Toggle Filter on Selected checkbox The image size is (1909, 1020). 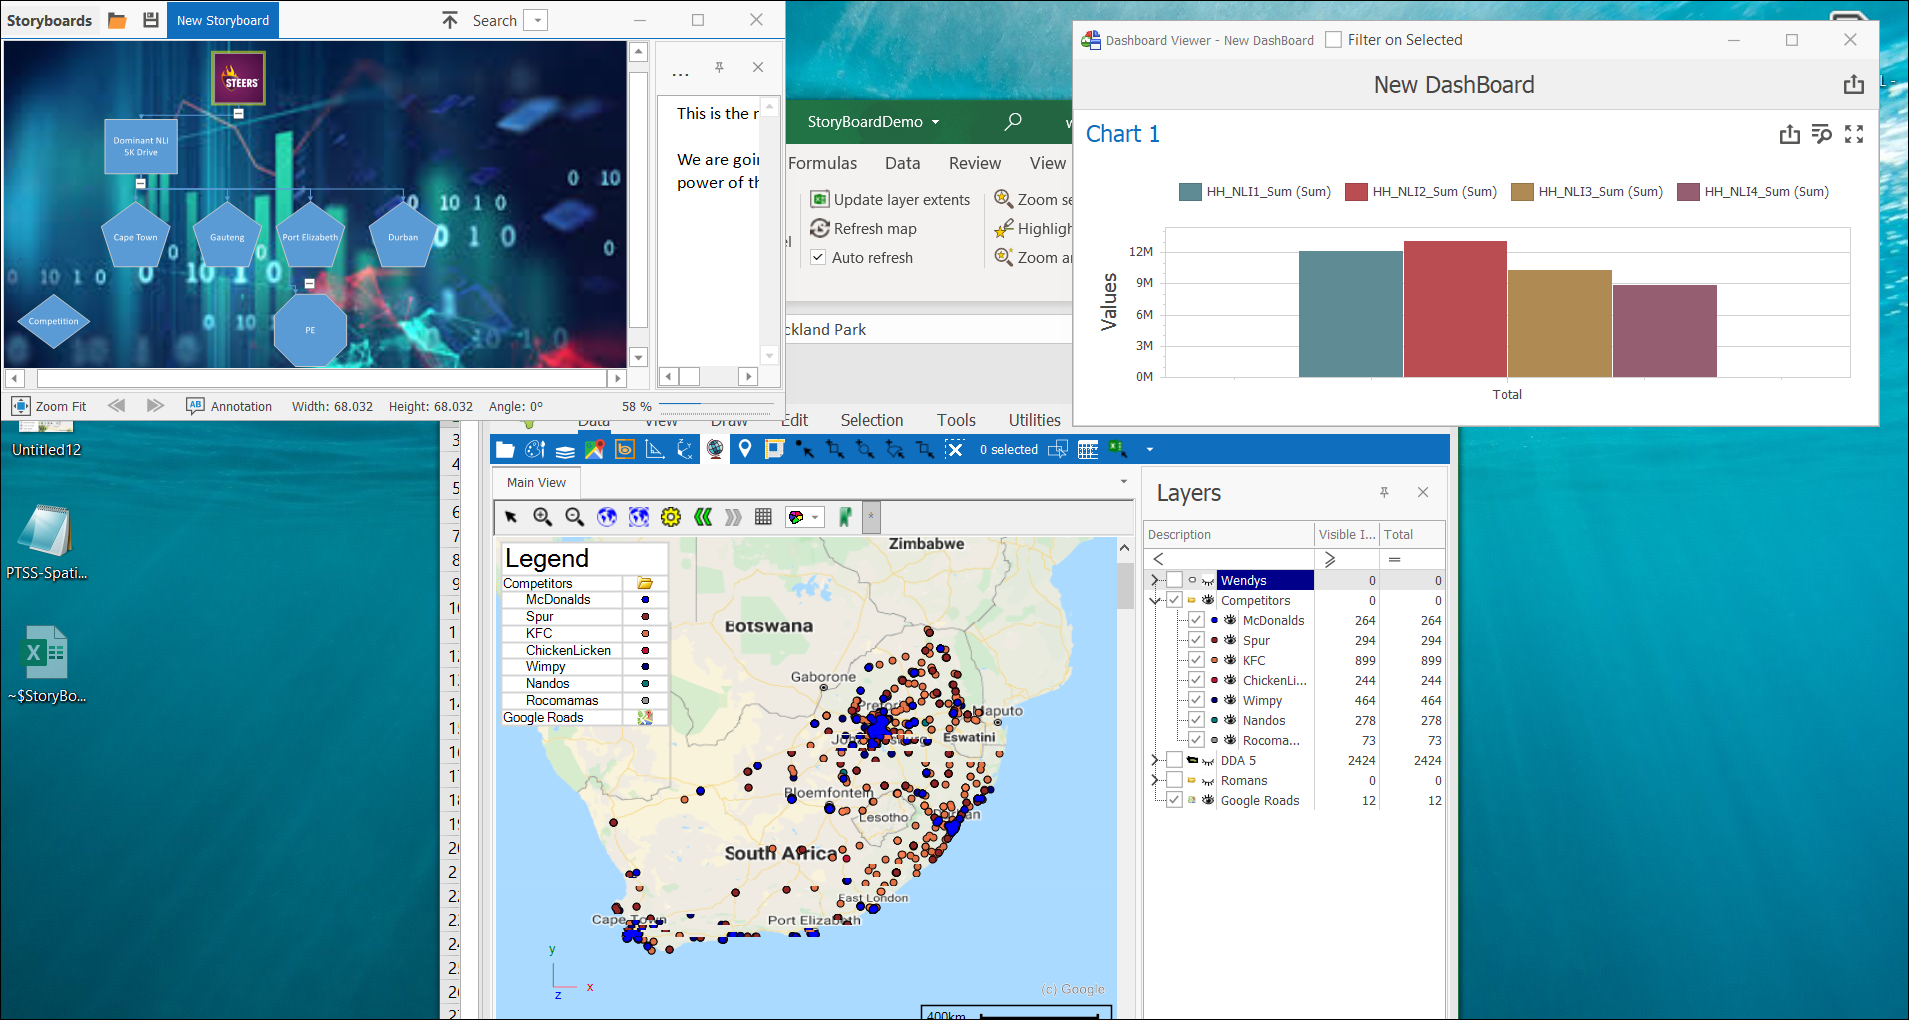tap(1333, 40)
